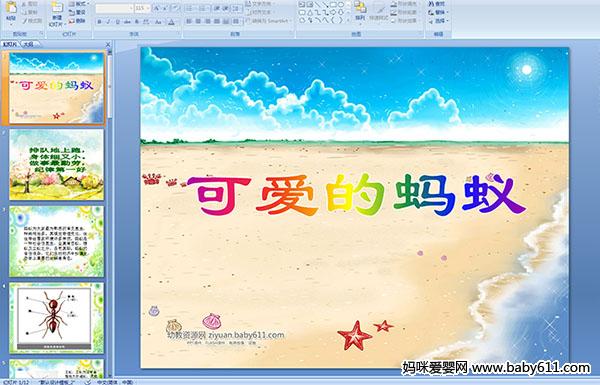Toggle Underline text formatting
This screenshot has width=600, height=385.
(117, 22)
